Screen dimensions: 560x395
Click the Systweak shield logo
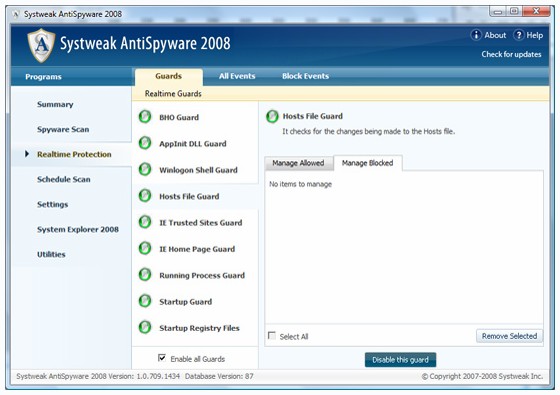41,45
